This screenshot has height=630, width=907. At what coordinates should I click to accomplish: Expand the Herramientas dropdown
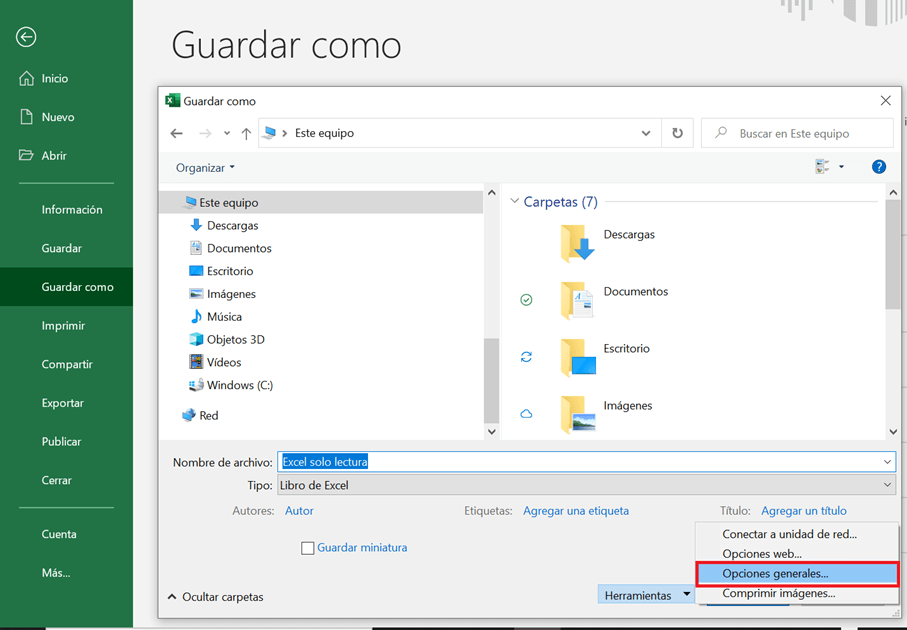coord(645,593)
